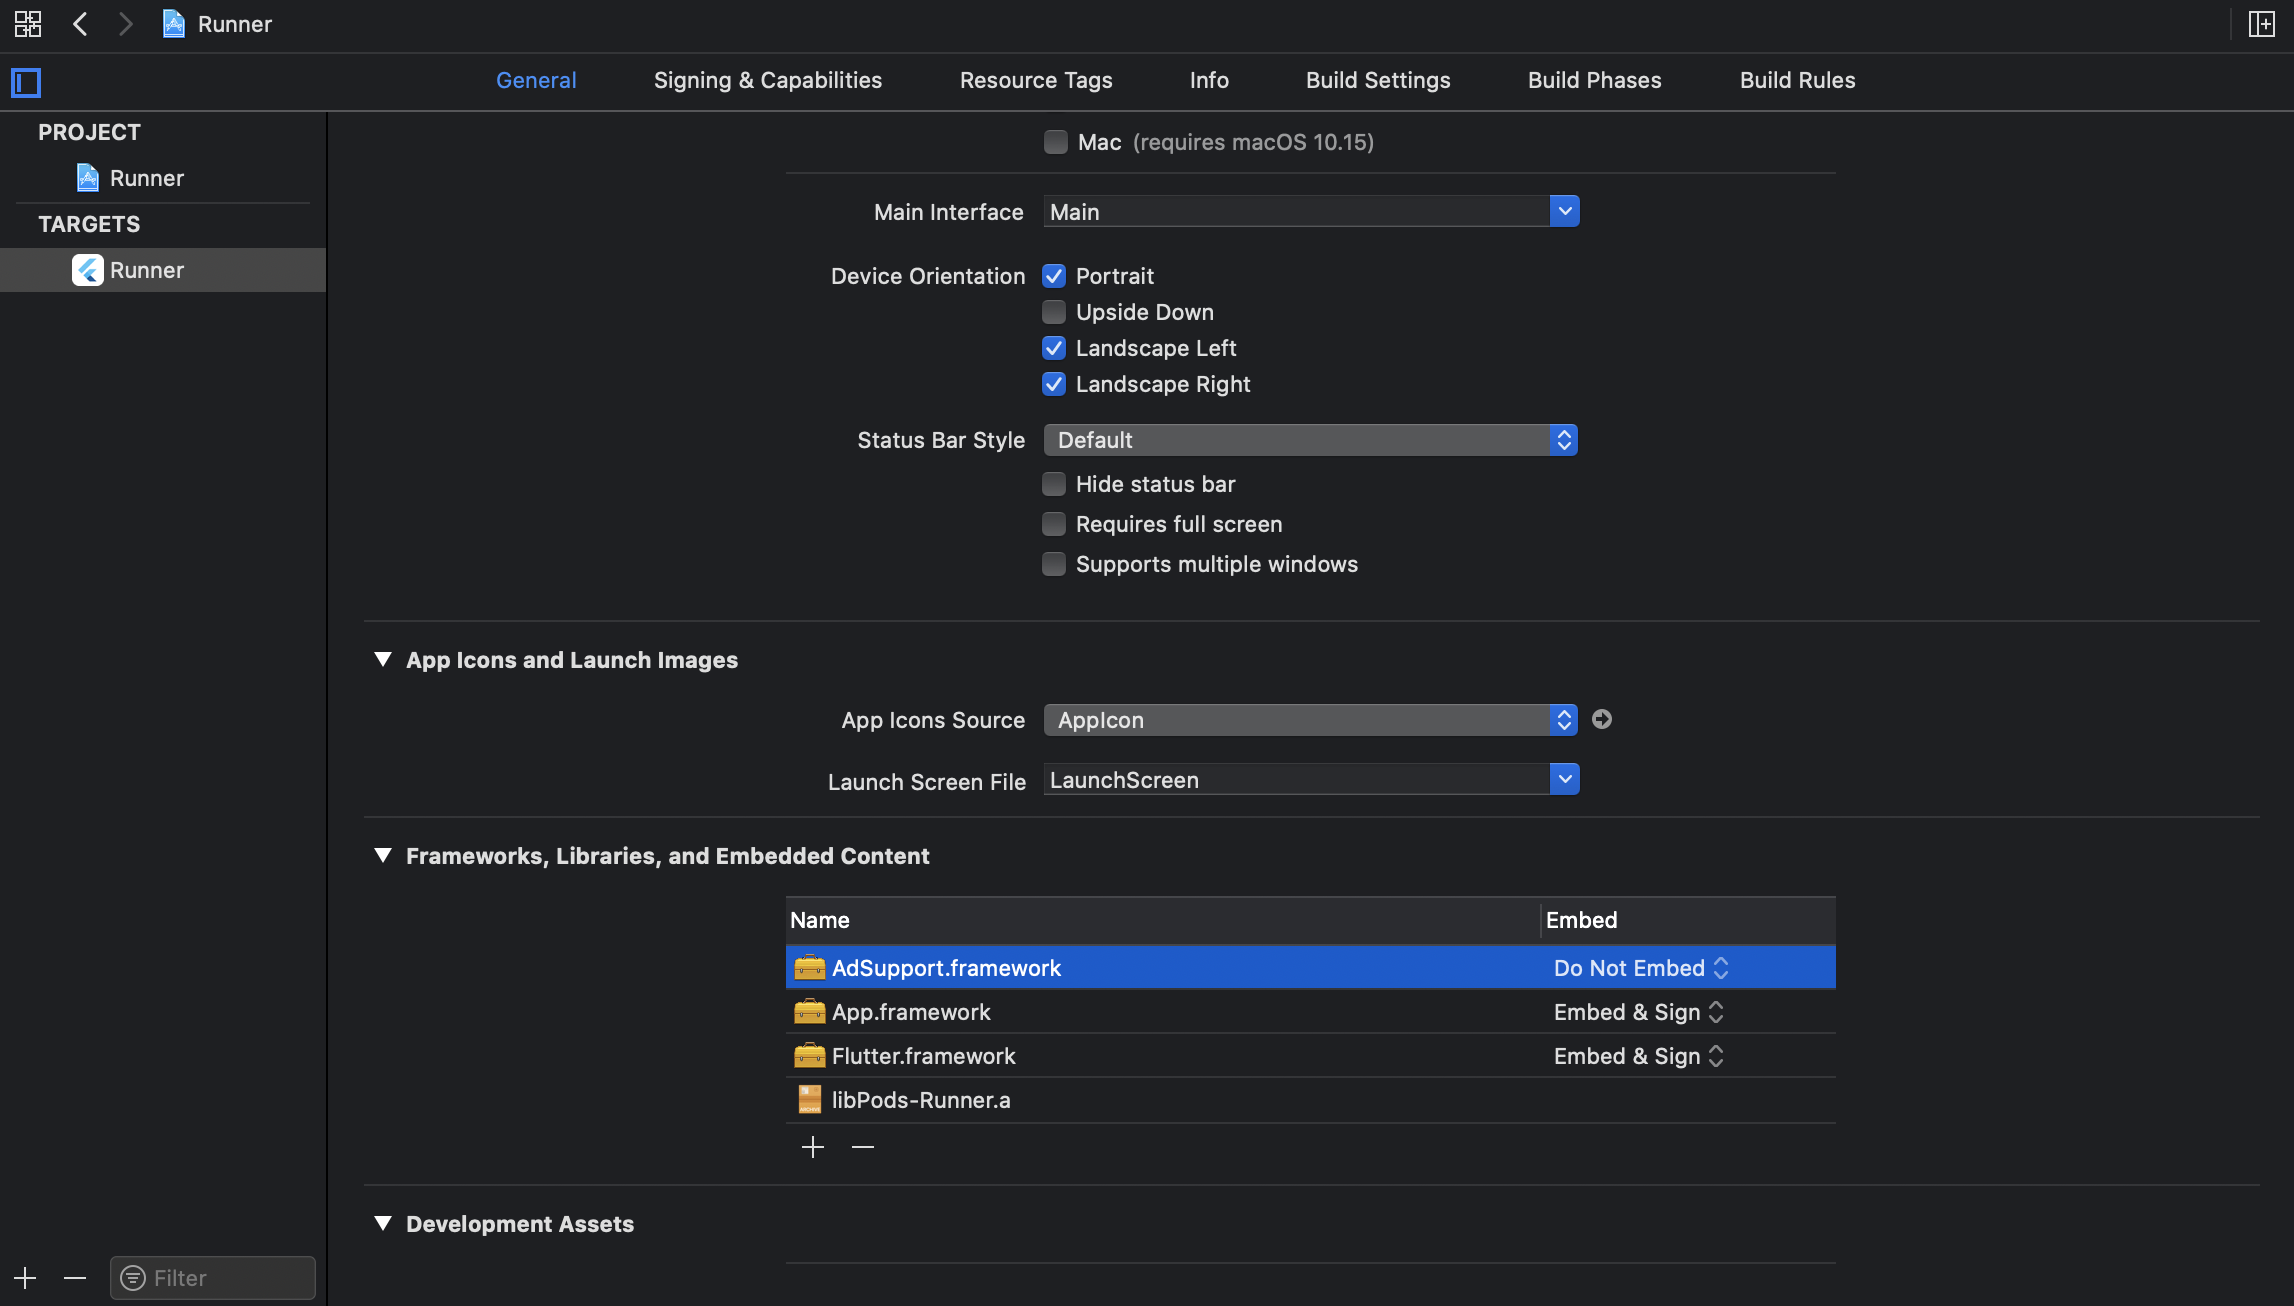2294x1306 pixels.
Task: Click the Flutter icon of the Runner target
Action: pyautogui.click(x=88, y=270)
